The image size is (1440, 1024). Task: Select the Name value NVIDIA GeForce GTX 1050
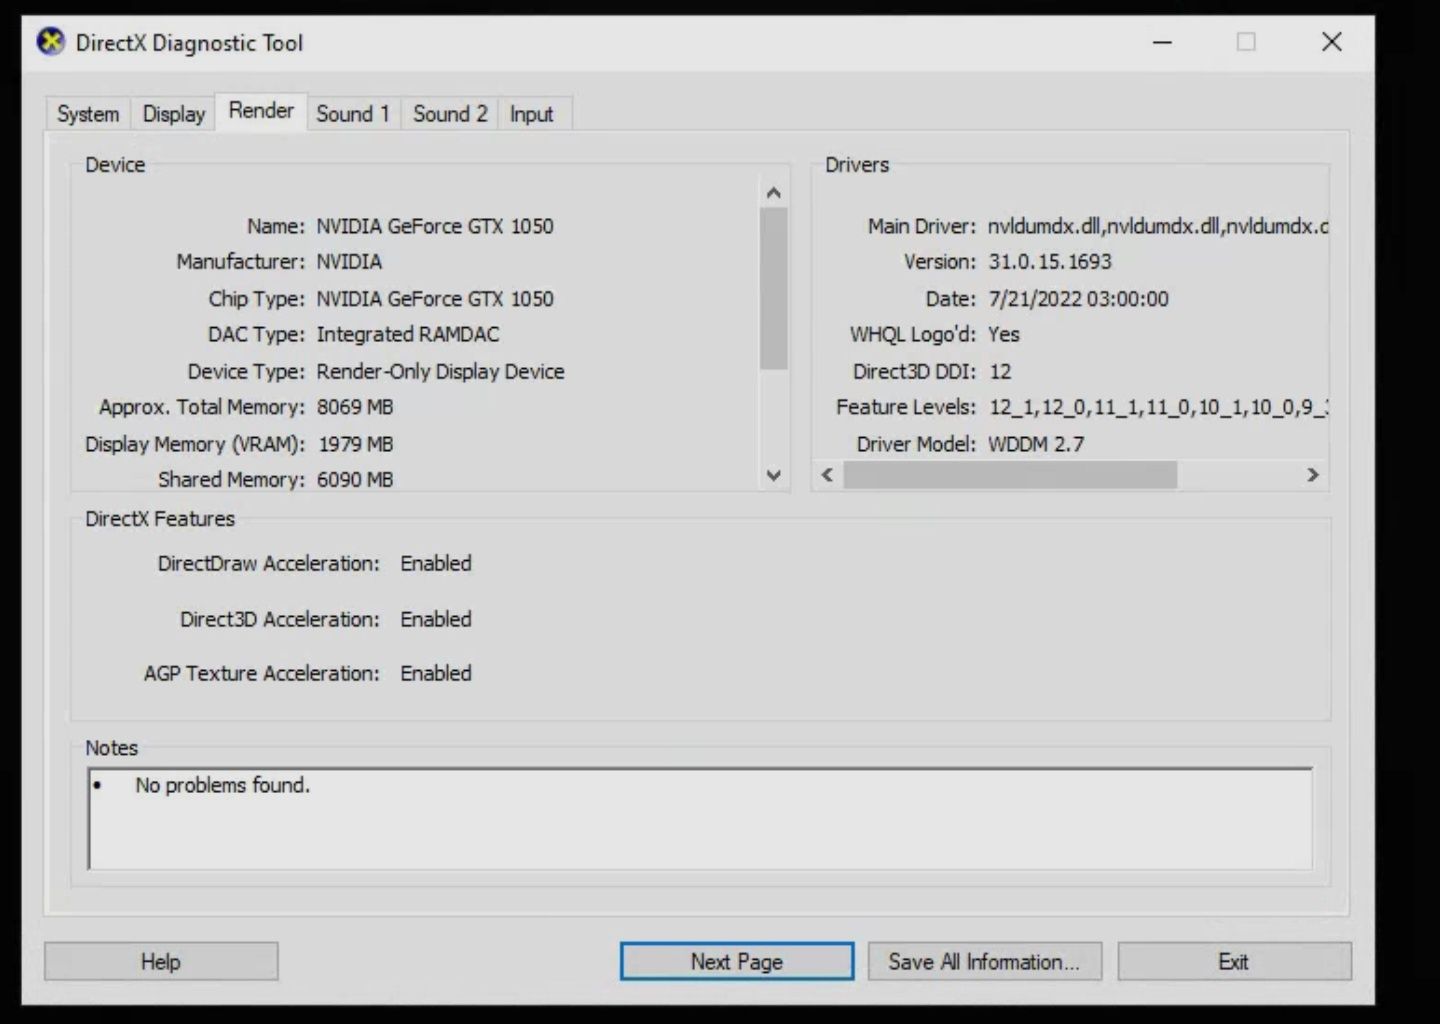(x=435, y=227)
